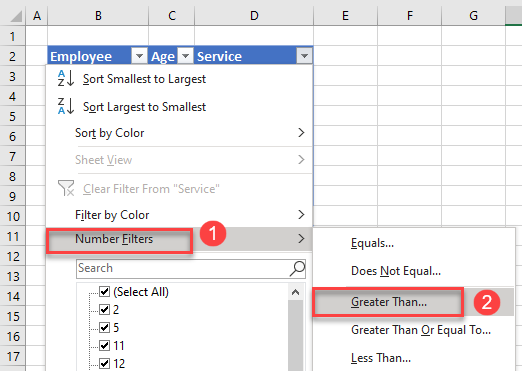Uncheck the checkbox for value 2
Viewport: 522px width, 371px height.
click(x=104, y=309)
